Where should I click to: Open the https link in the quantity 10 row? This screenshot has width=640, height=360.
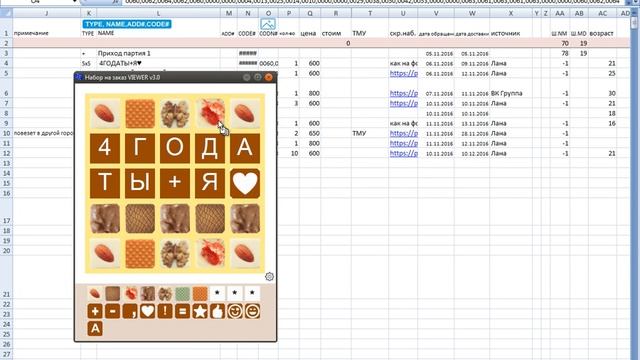click(404, 153)
